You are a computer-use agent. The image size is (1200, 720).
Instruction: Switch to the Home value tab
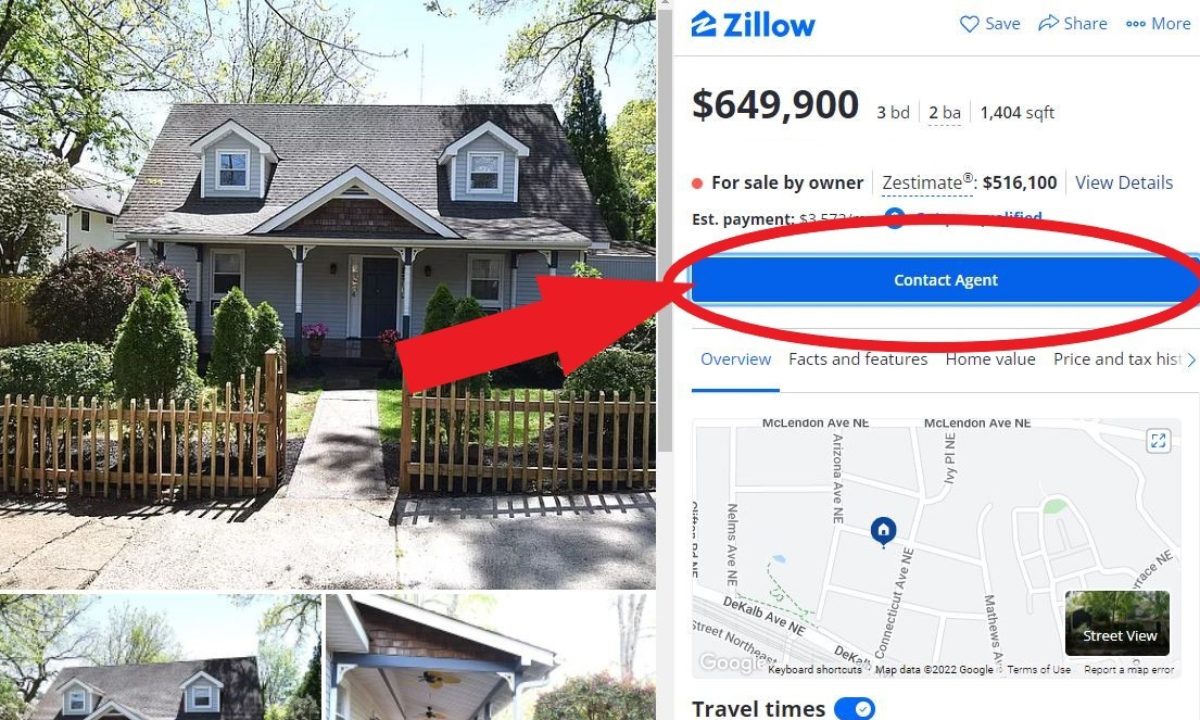click(x=991, y=359)
